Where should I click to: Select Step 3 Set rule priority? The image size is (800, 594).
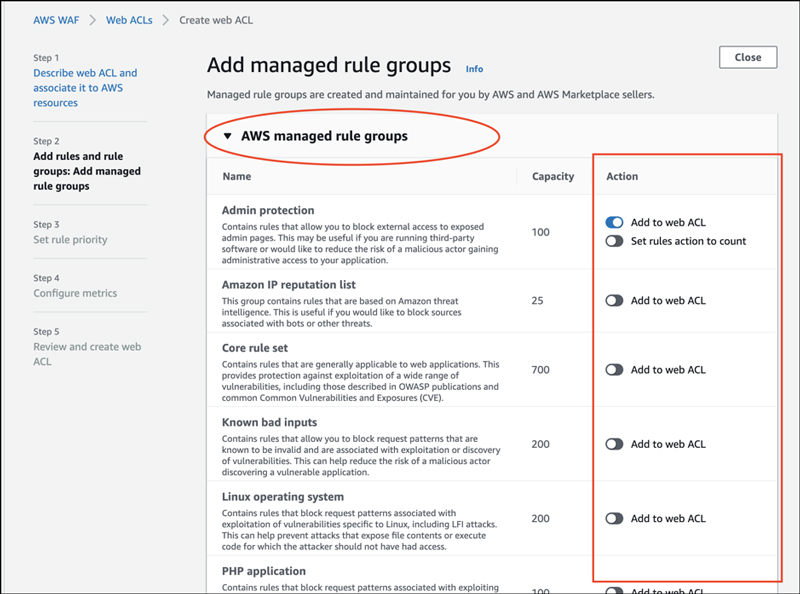[70, 240]
